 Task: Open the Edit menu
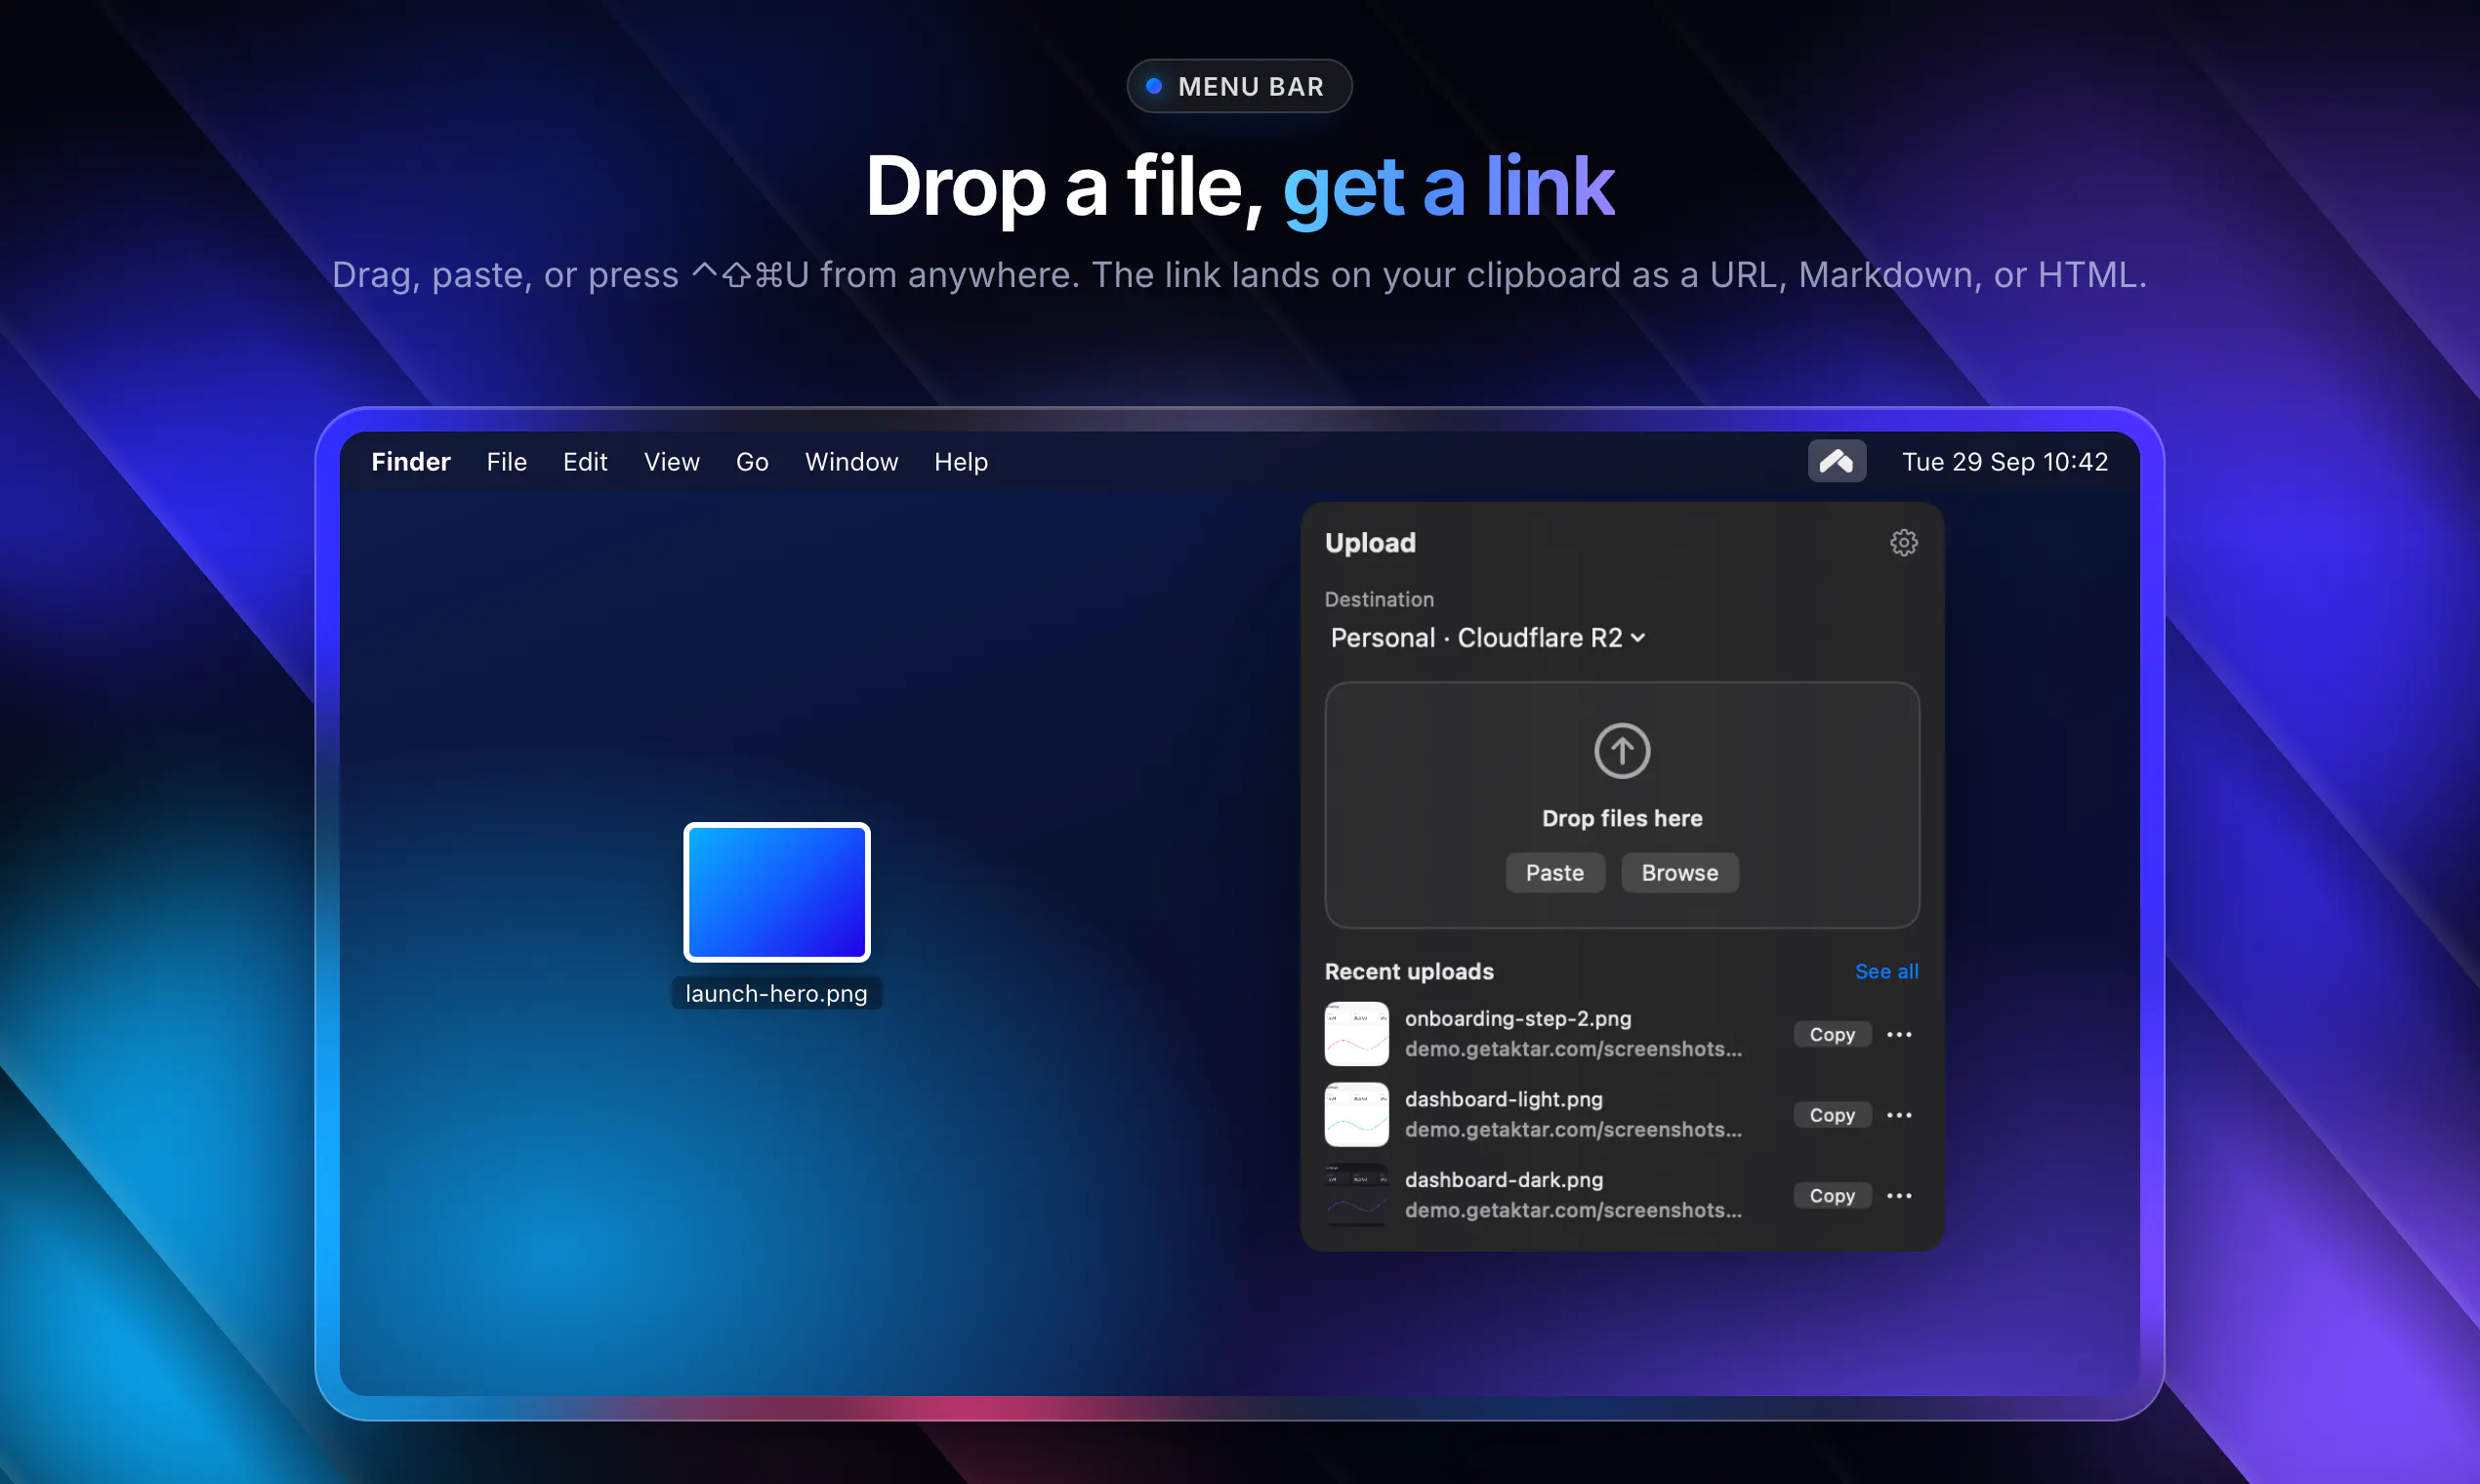point(585,461)
